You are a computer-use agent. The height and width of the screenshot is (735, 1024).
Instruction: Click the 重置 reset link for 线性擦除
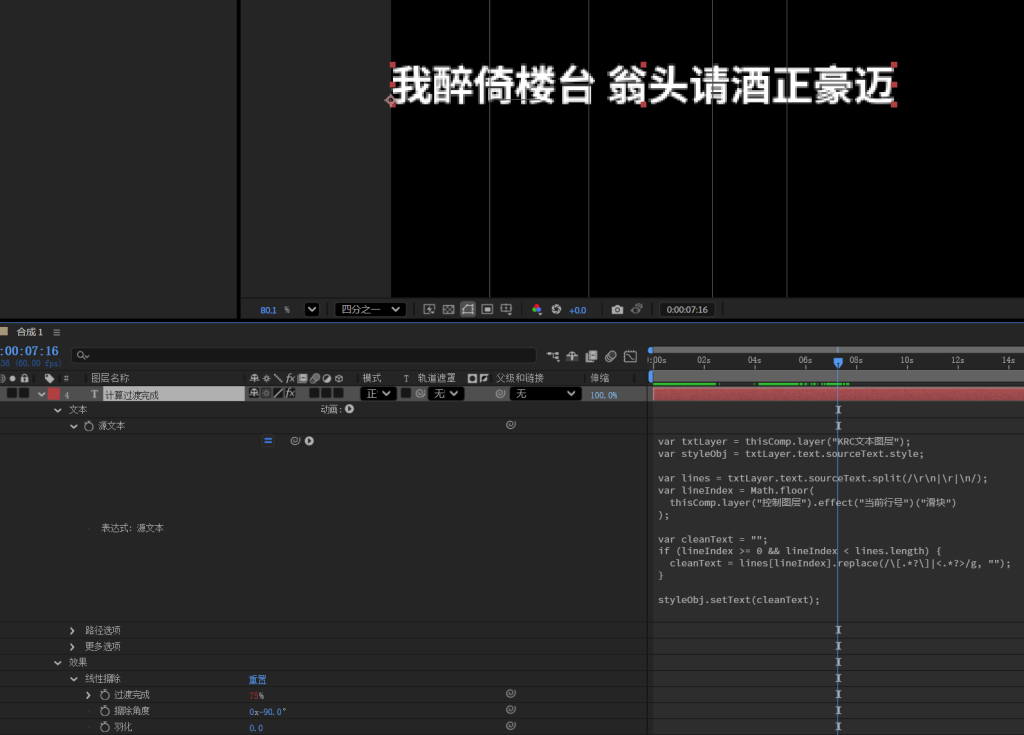257,679
